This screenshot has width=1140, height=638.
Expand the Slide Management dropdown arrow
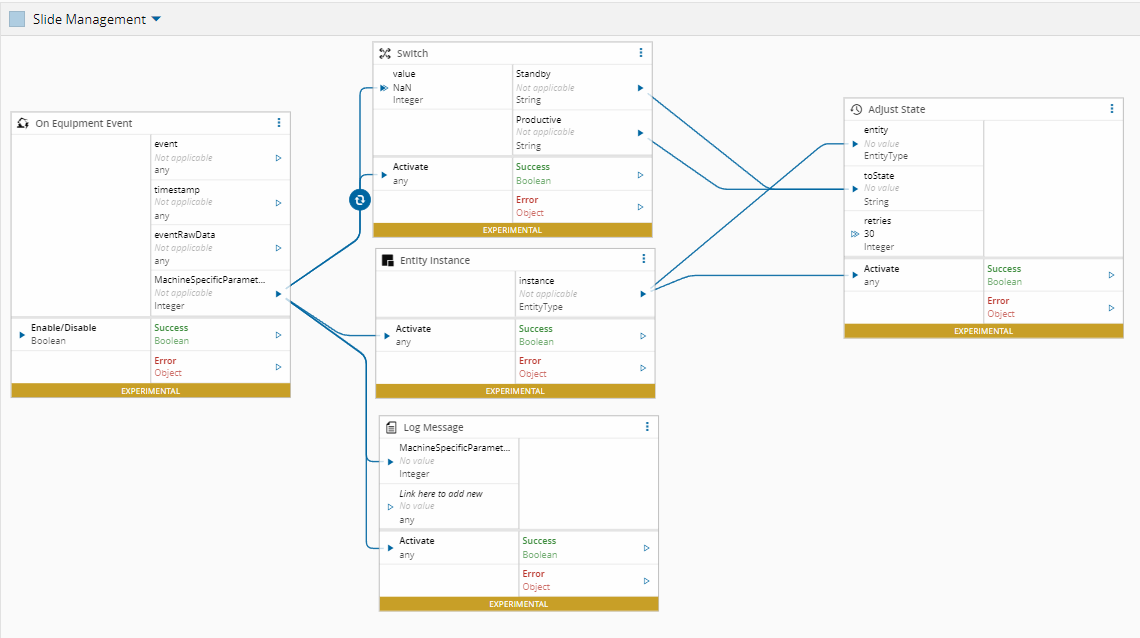(x=156, y=19)
